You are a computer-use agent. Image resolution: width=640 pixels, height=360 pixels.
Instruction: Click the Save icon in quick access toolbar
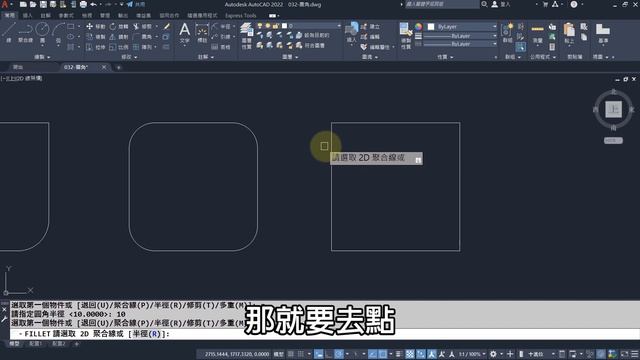(43, 4)
